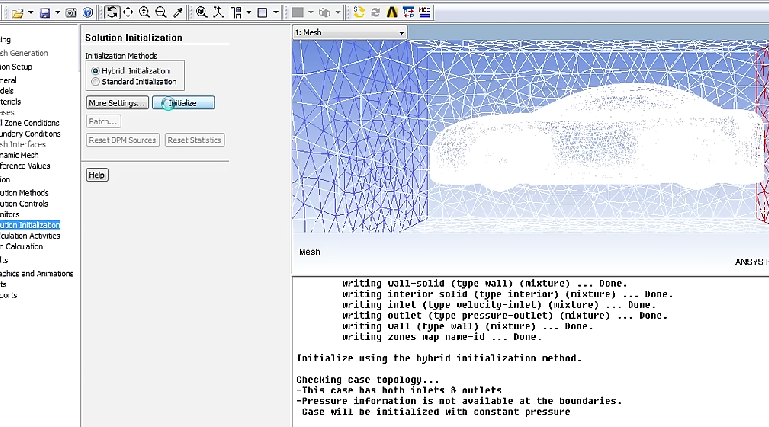
Task: Select Solution Initialization in navigation tree
Action: [30, 225]
